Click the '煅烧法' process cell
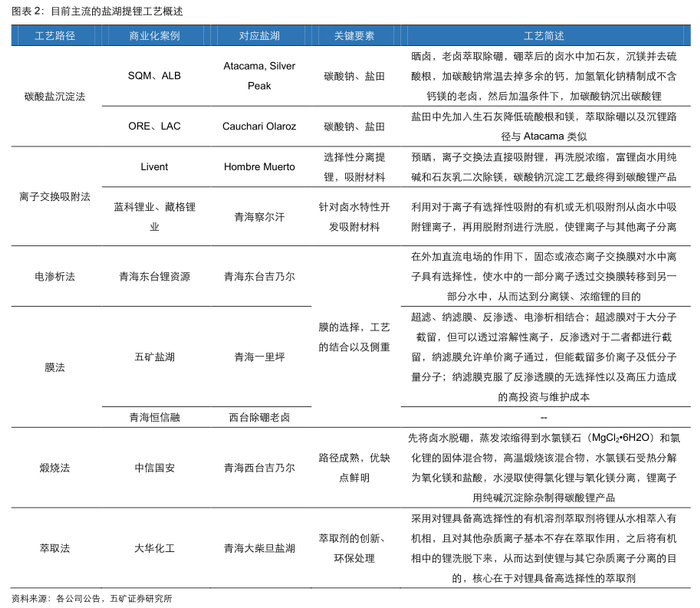 [55, 468]
